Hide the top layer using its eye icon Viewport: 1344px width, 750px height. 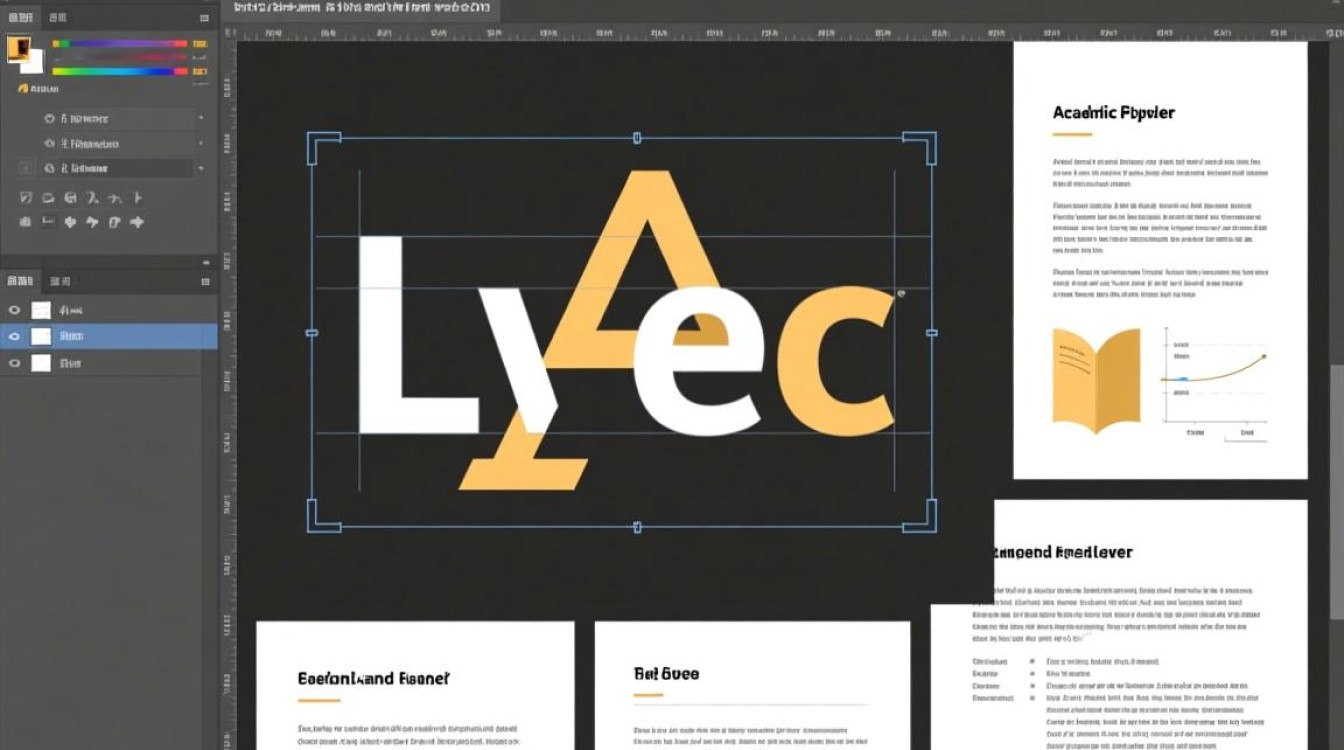[x=14, y=310]
